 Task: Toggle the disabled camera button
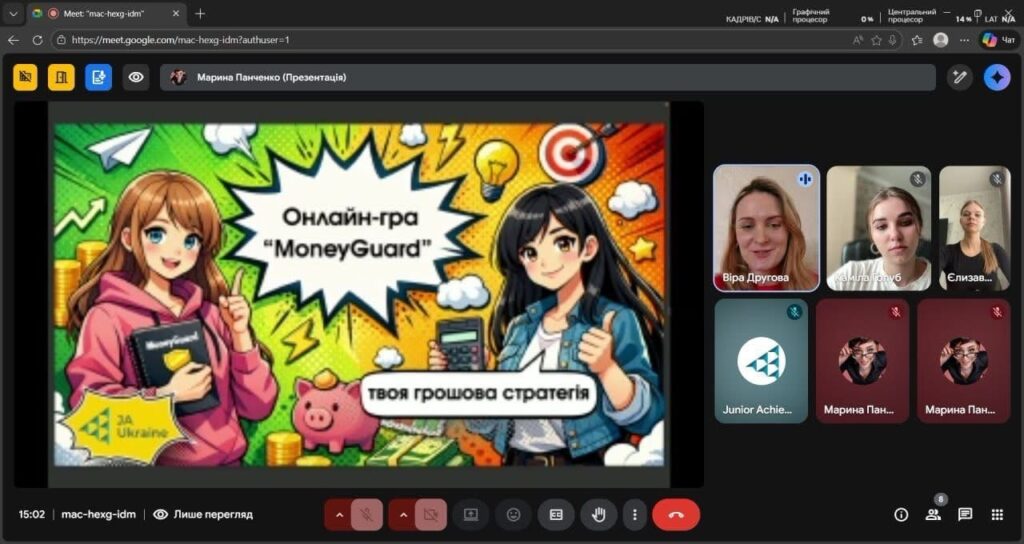pos(431,514)
